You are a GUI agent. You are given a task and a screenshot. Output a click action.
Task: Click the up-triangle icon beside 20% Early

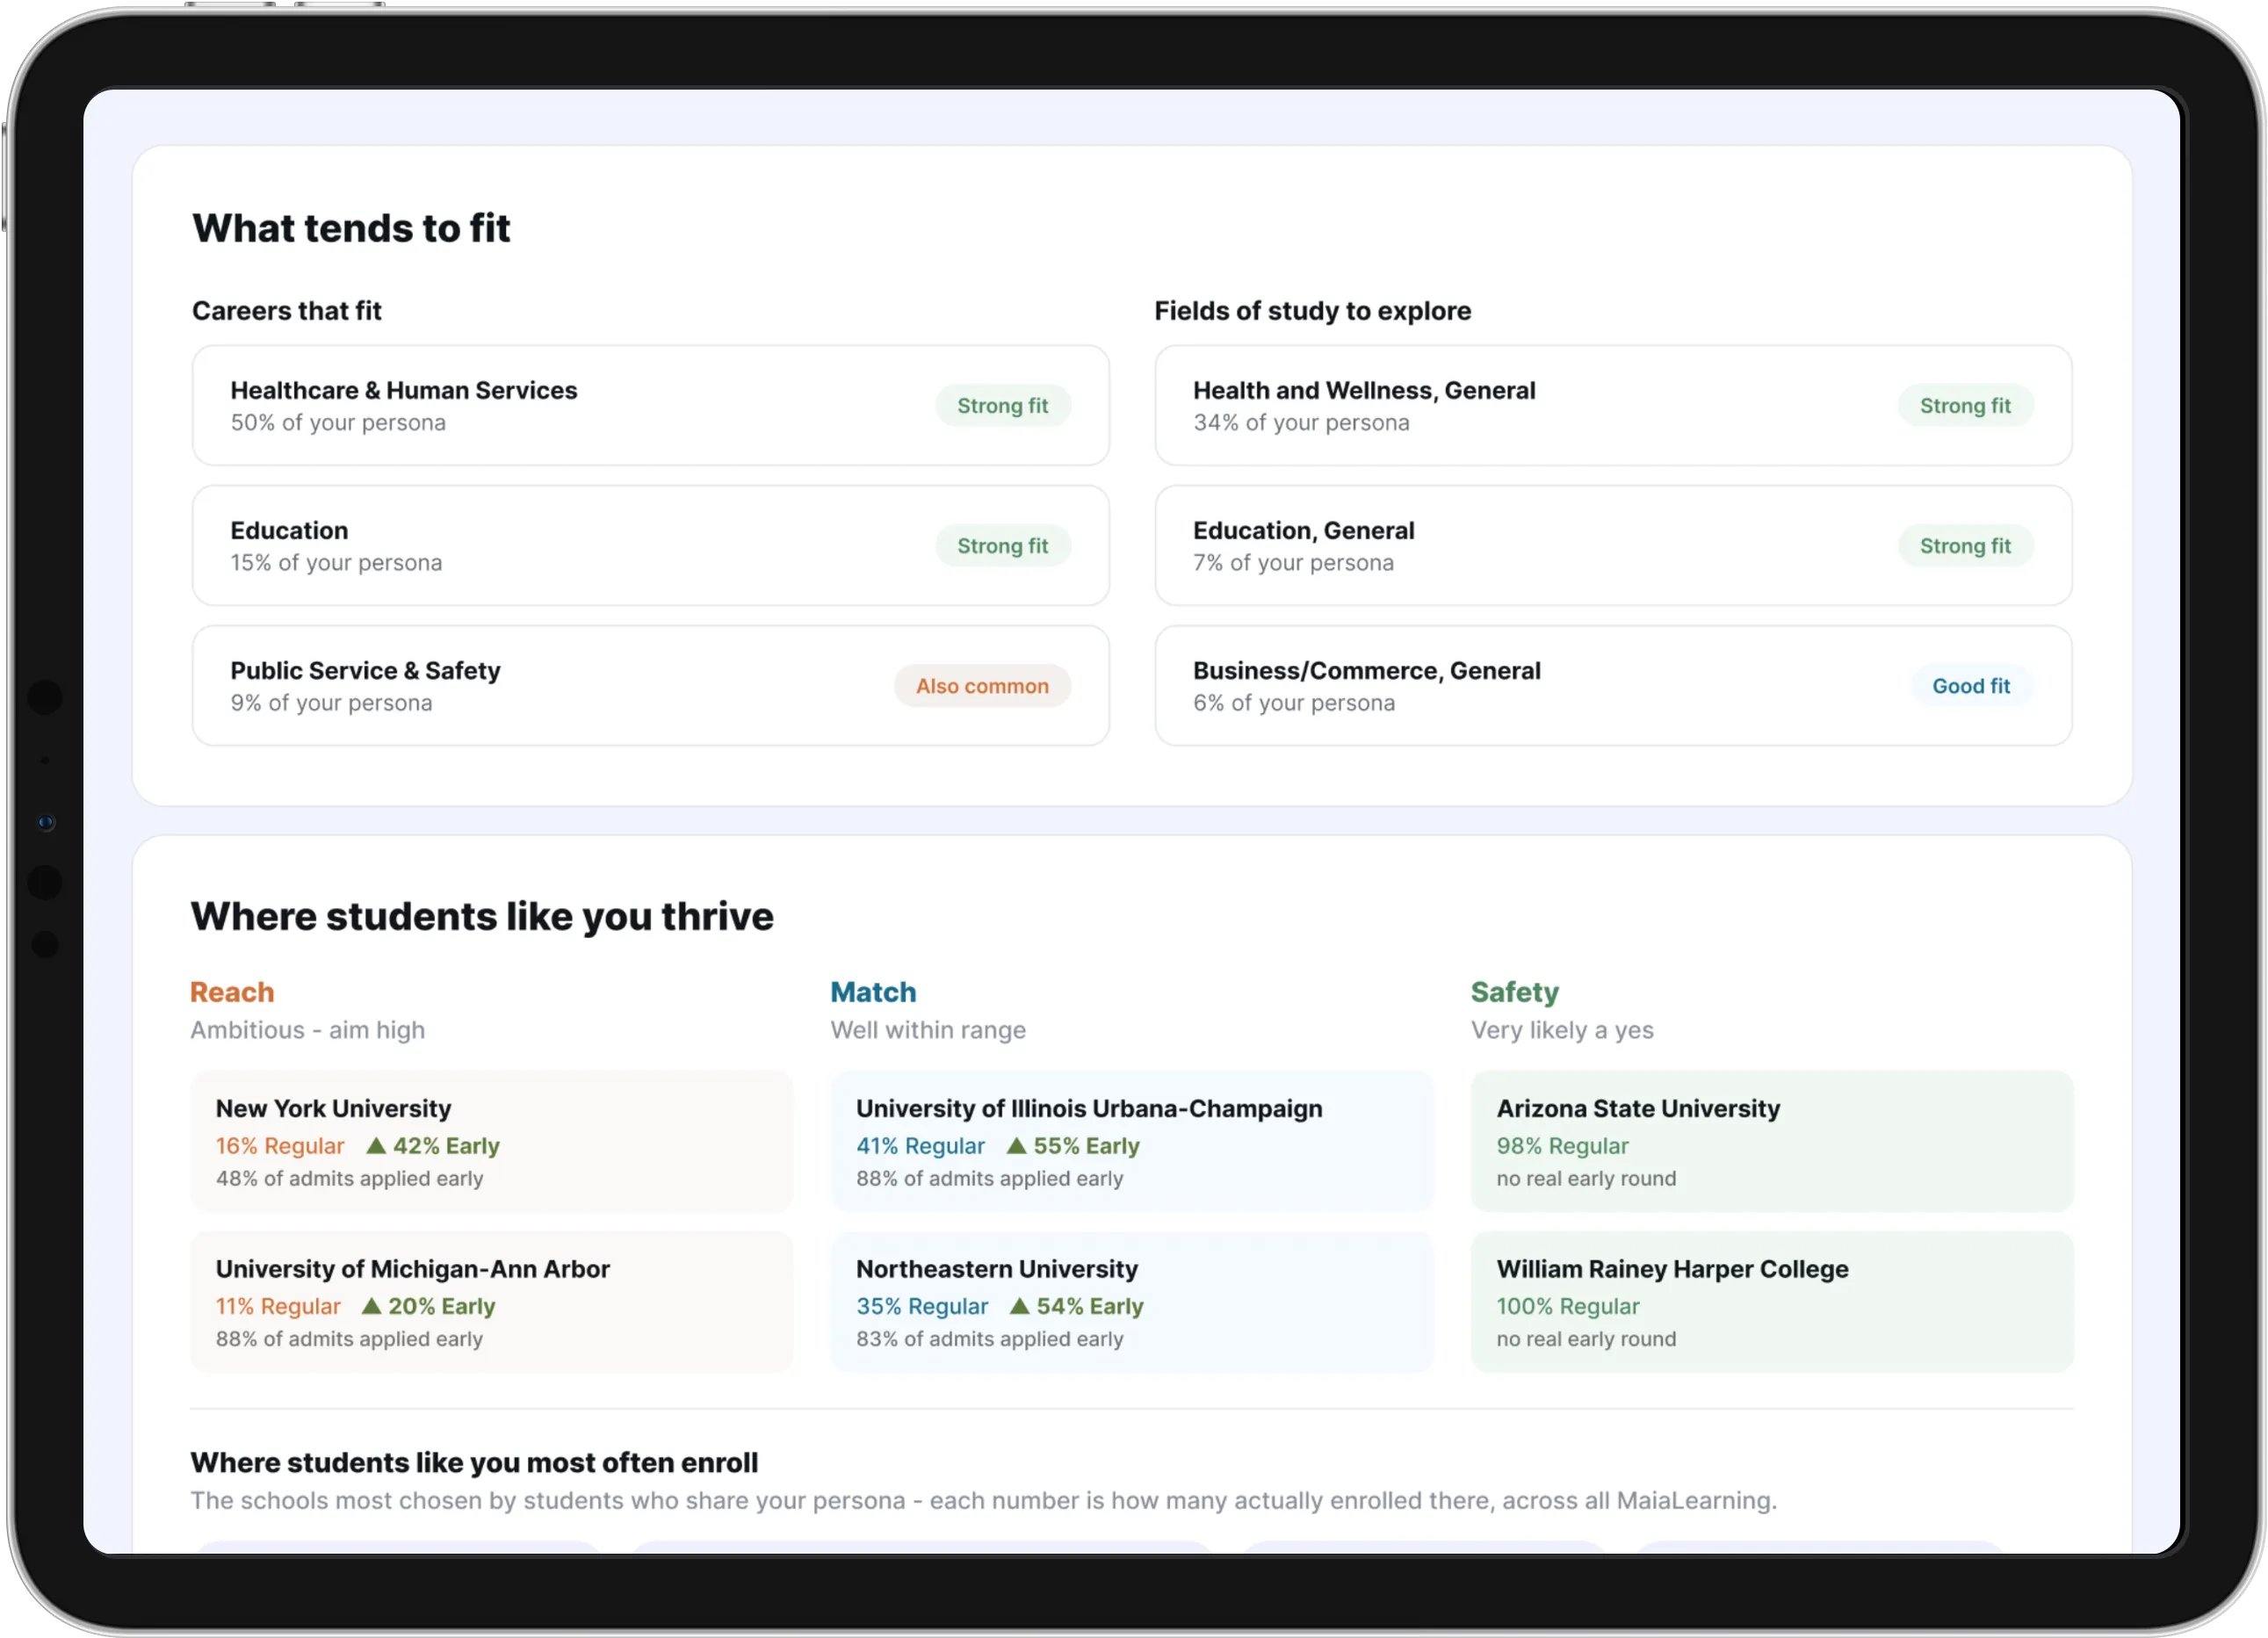tap(371, 1305)
